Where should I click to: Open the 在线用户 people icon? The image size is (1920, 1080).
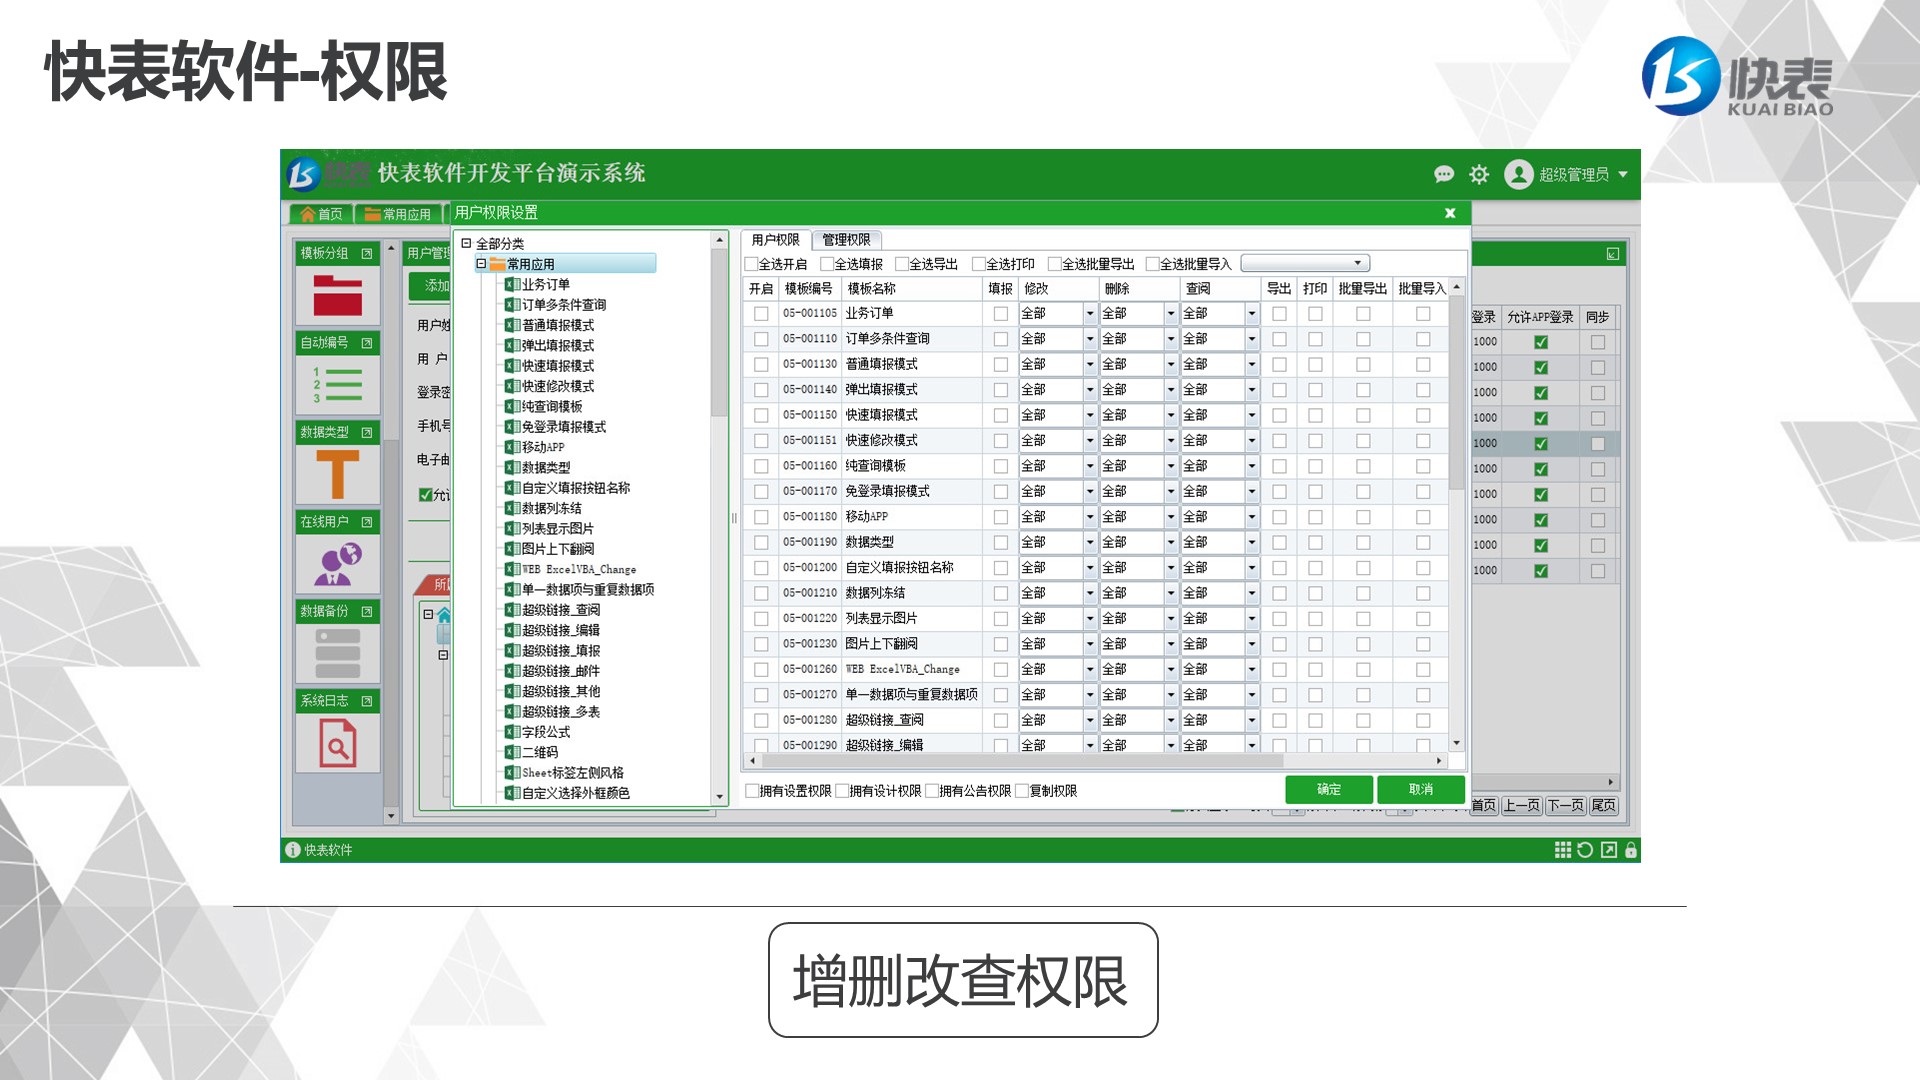click(337, 564)
